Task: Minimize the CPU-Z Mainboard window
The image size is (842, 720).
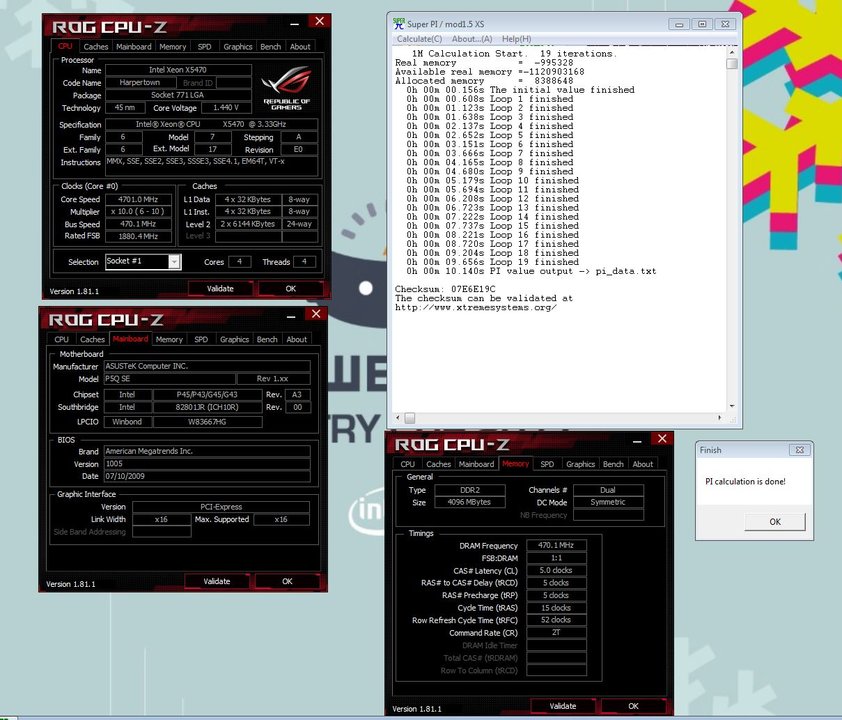Action: point(291,315)
